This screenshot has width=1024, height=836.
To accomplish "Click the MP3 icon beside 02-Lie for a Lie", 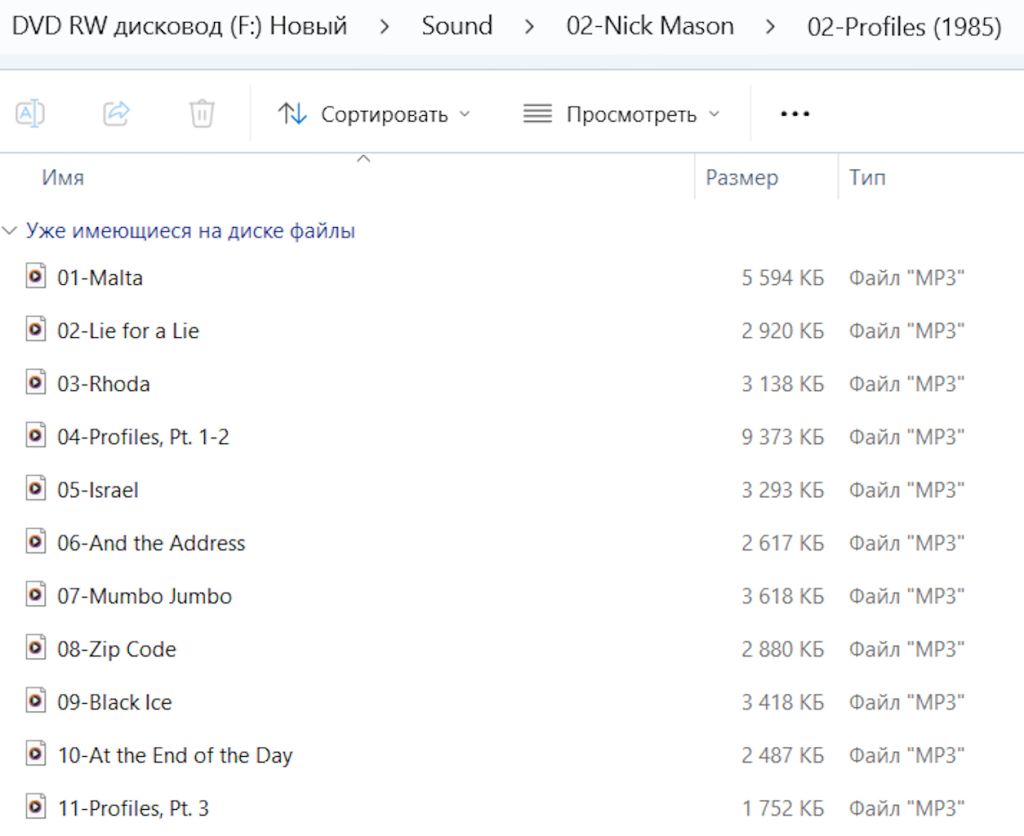I will [35, 329].
